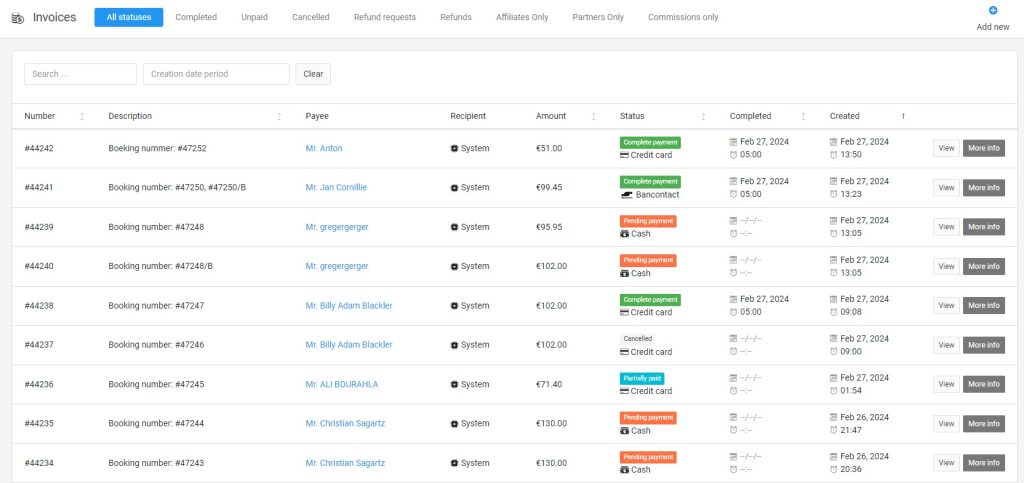The width and height of the screenshot is (1024, 483).
Task: Click created calendar icon in row #44242
Action: tap(833, 142)
